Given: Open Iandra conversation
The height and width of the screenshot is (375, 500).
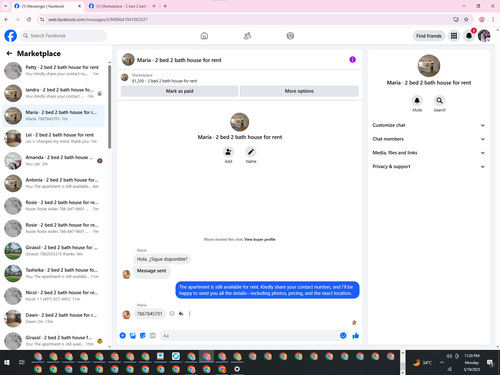Looking at the screenshot, I should [x=53, y=93].
